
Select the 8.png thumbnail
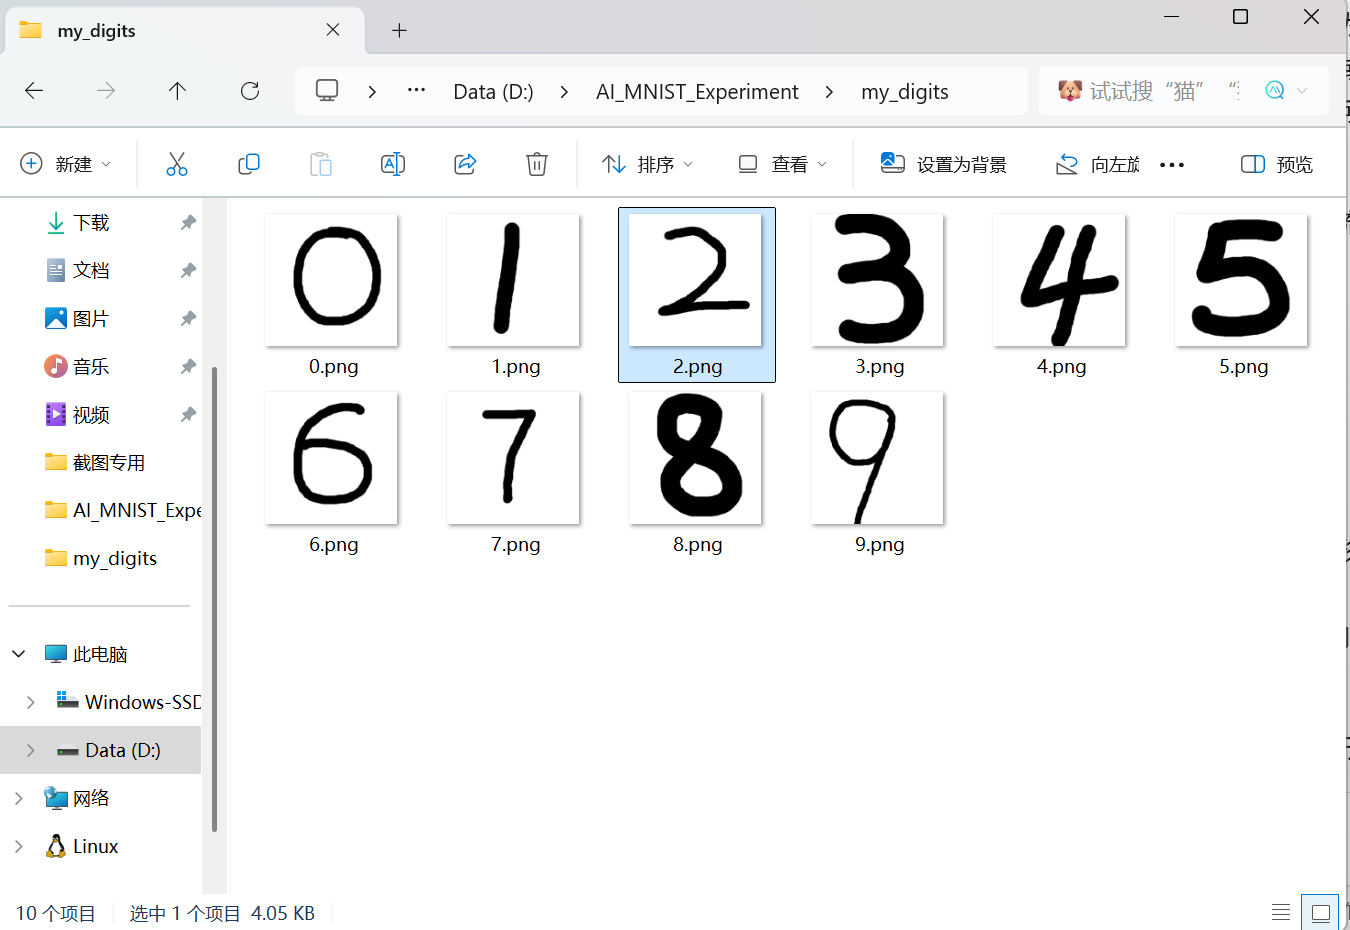tap(696, 458)
